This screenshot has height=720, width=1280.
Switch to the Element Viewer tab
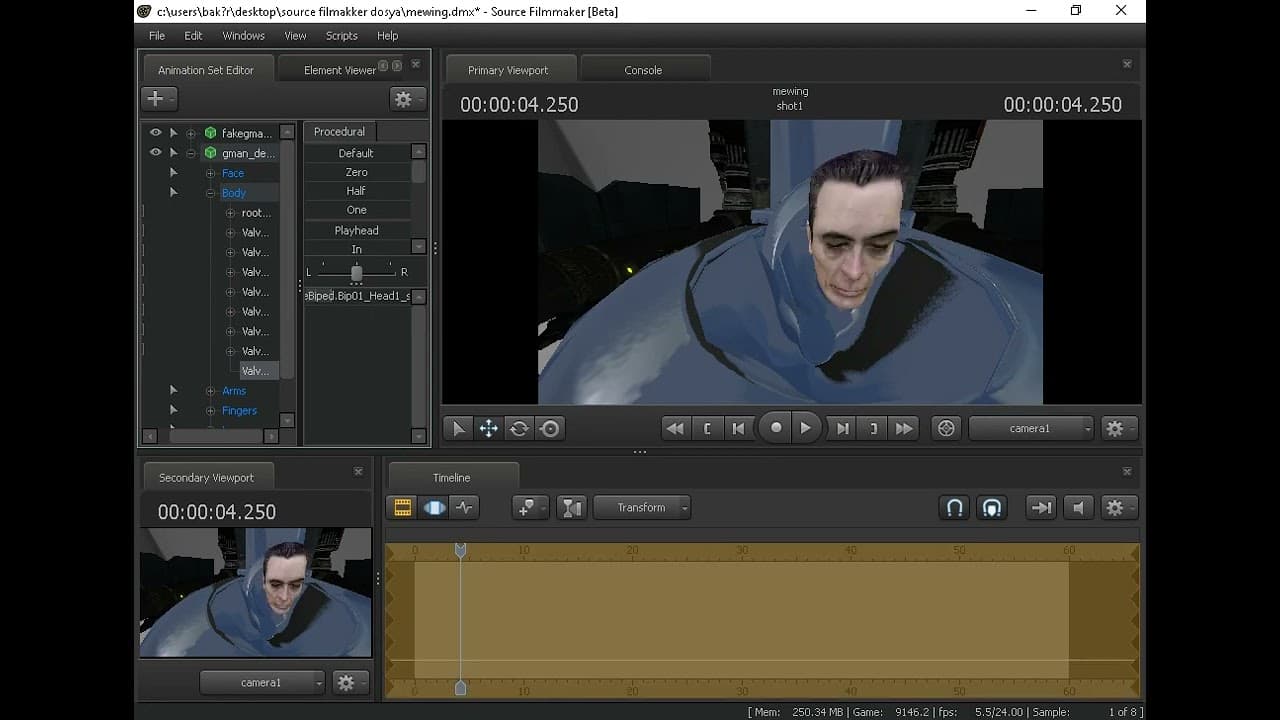(x=340, y=70)
